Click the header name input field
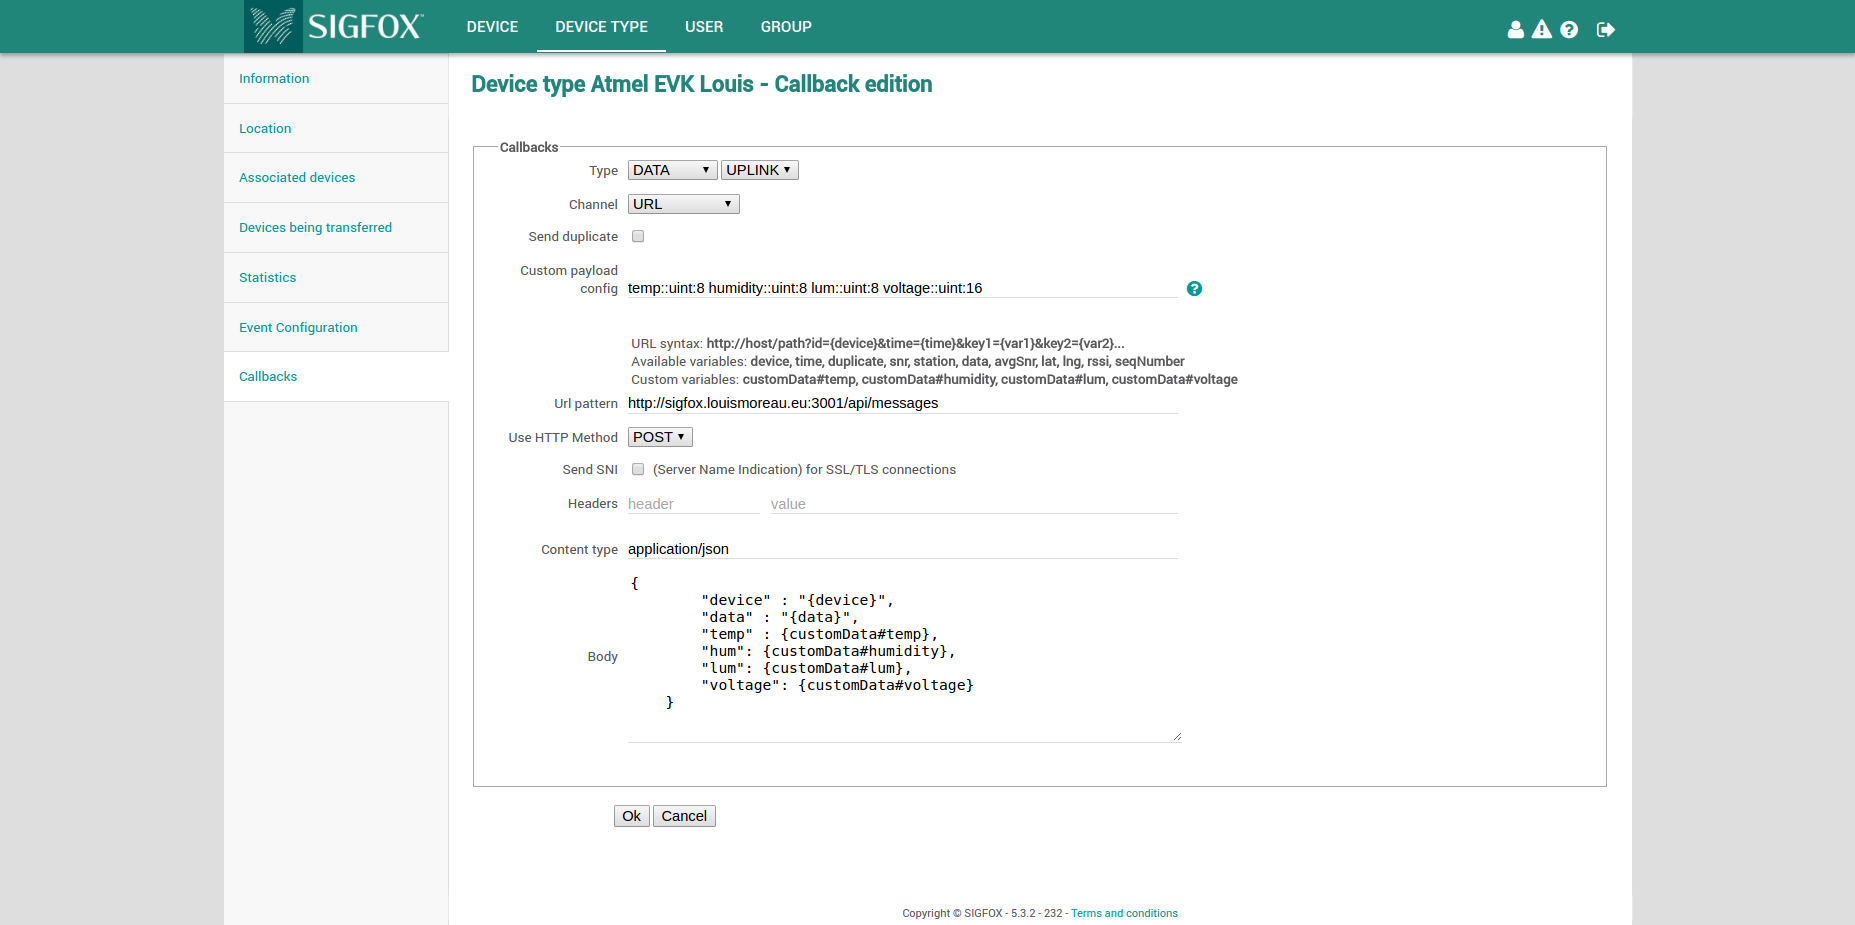 pyautogui.click(x=693, y=504)
